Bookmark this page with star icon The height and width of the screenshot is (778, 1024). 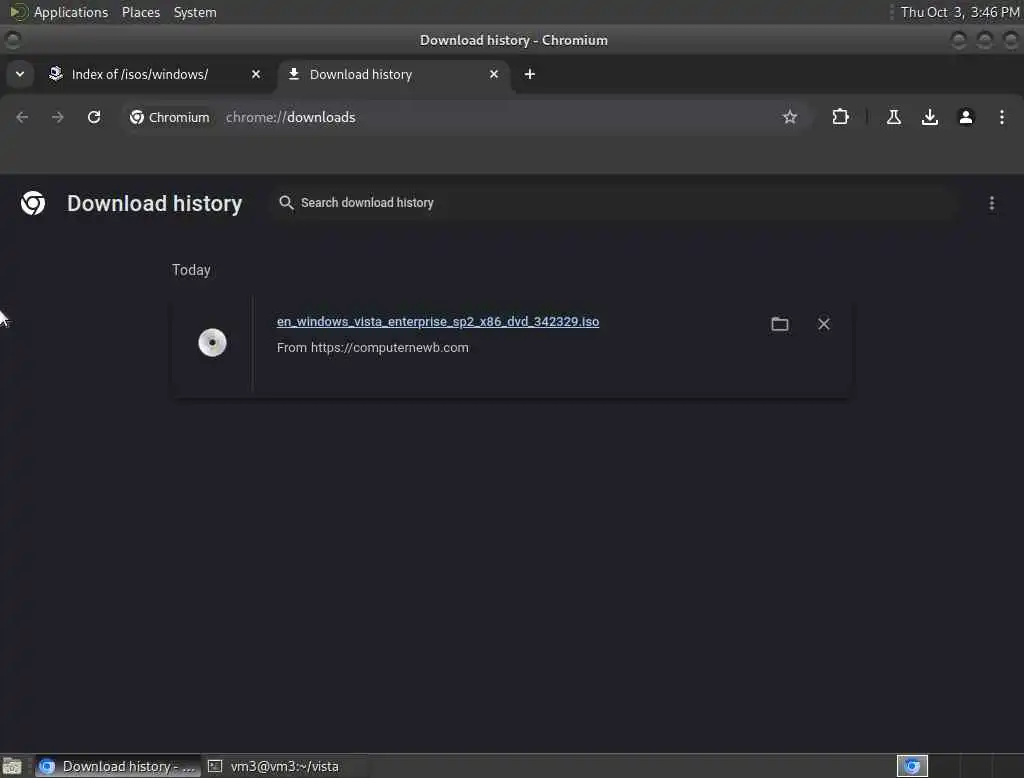(x=790, y=118)
